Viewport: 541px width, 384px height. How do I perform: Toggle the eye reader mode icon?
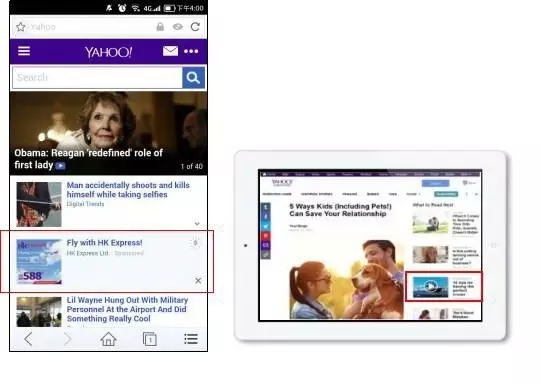coord(178,27)
